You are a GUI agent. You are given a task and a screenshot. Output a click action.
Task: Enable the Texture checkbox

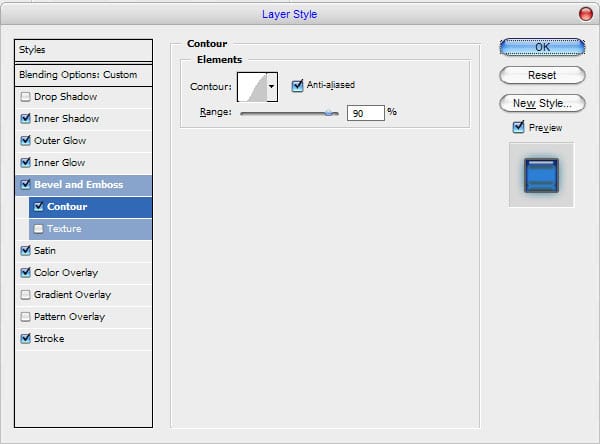[x=39, y=229]
